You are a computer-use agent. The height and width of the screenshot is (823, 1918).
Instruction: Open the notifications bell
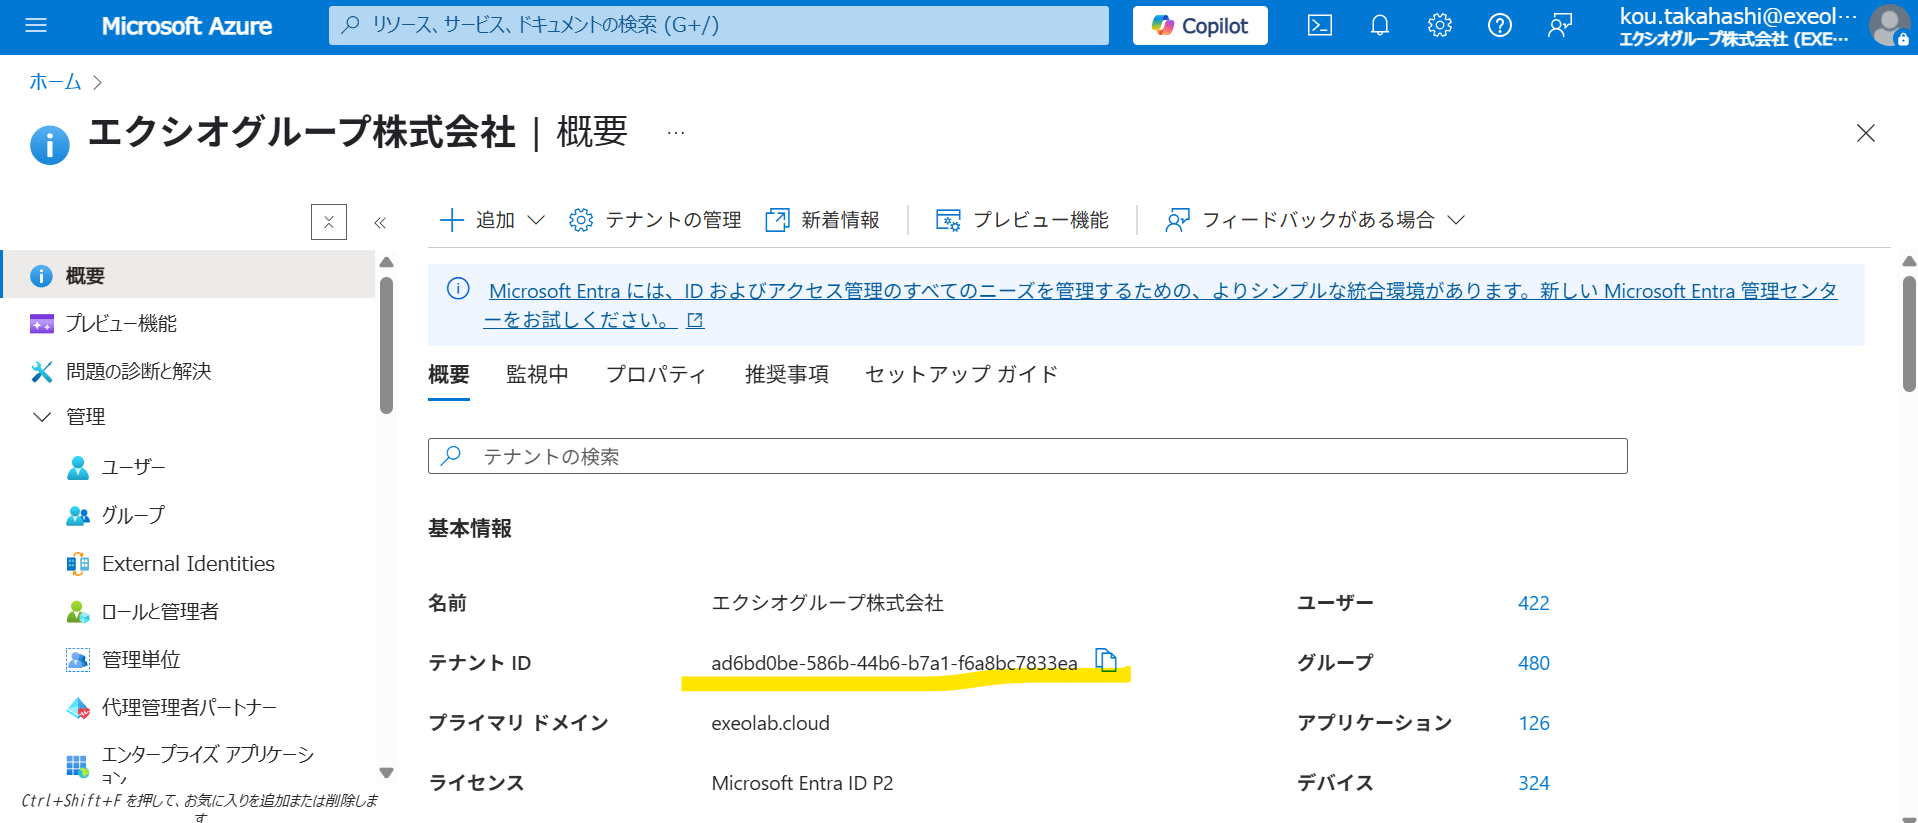pos(1379,26)
